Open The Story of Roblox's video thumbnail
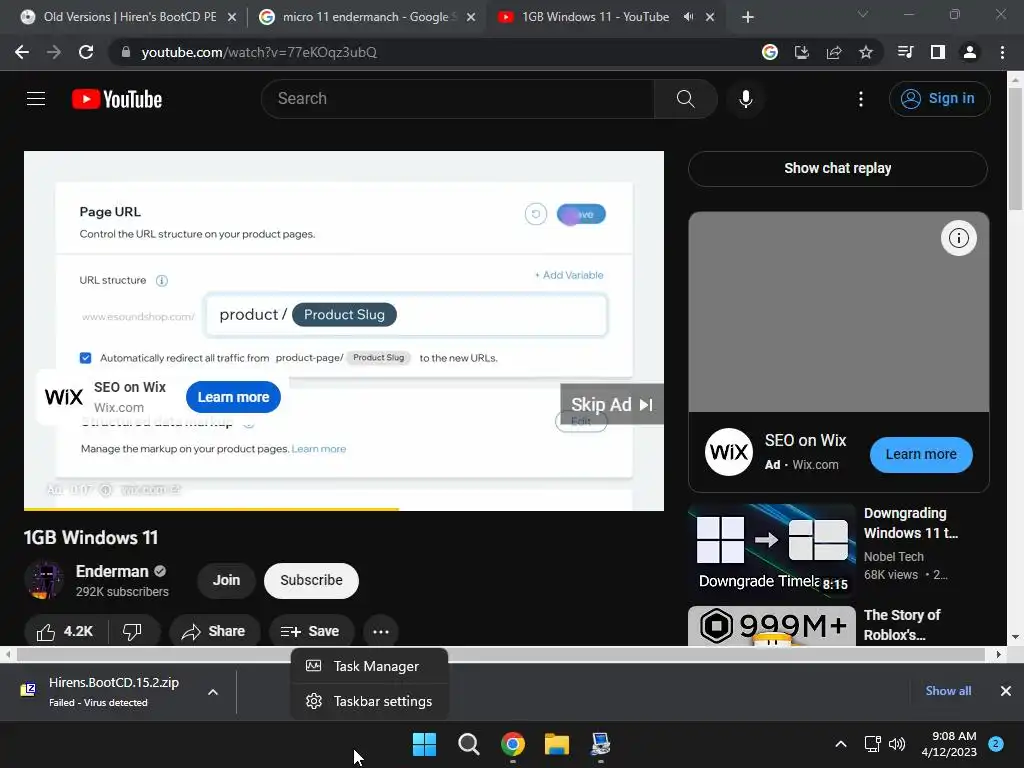This screenshot has width=1024, height=768. point(772,626)
